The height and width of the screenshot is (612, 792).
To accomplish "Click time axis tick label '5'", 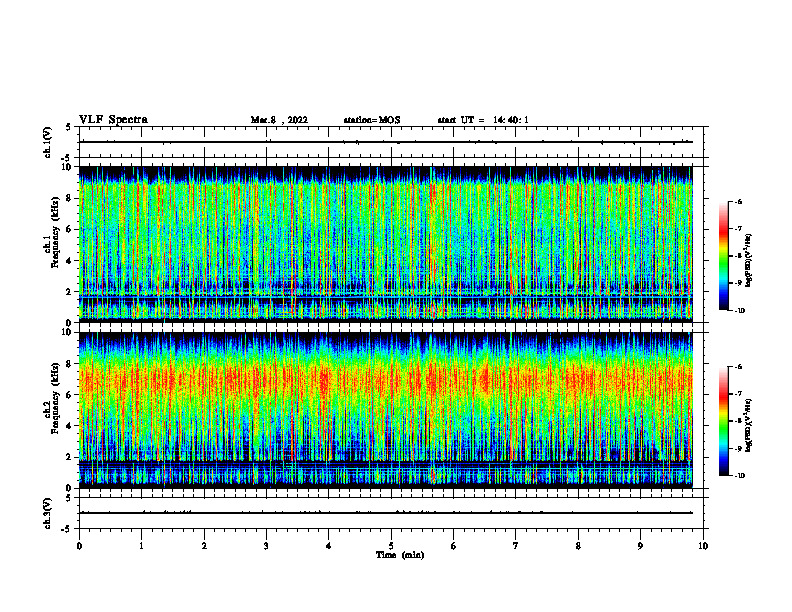I will (x=391, y=546).
